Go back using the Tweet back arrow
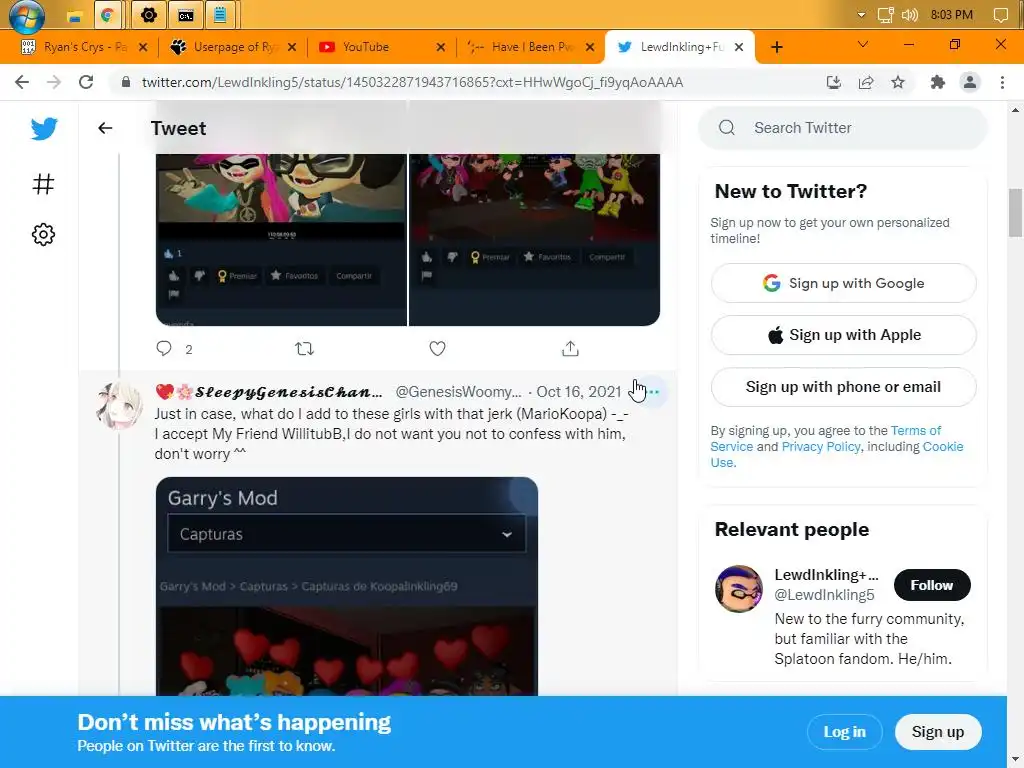The width and height of the screenshot is (1024, 768). click(105, 128)
